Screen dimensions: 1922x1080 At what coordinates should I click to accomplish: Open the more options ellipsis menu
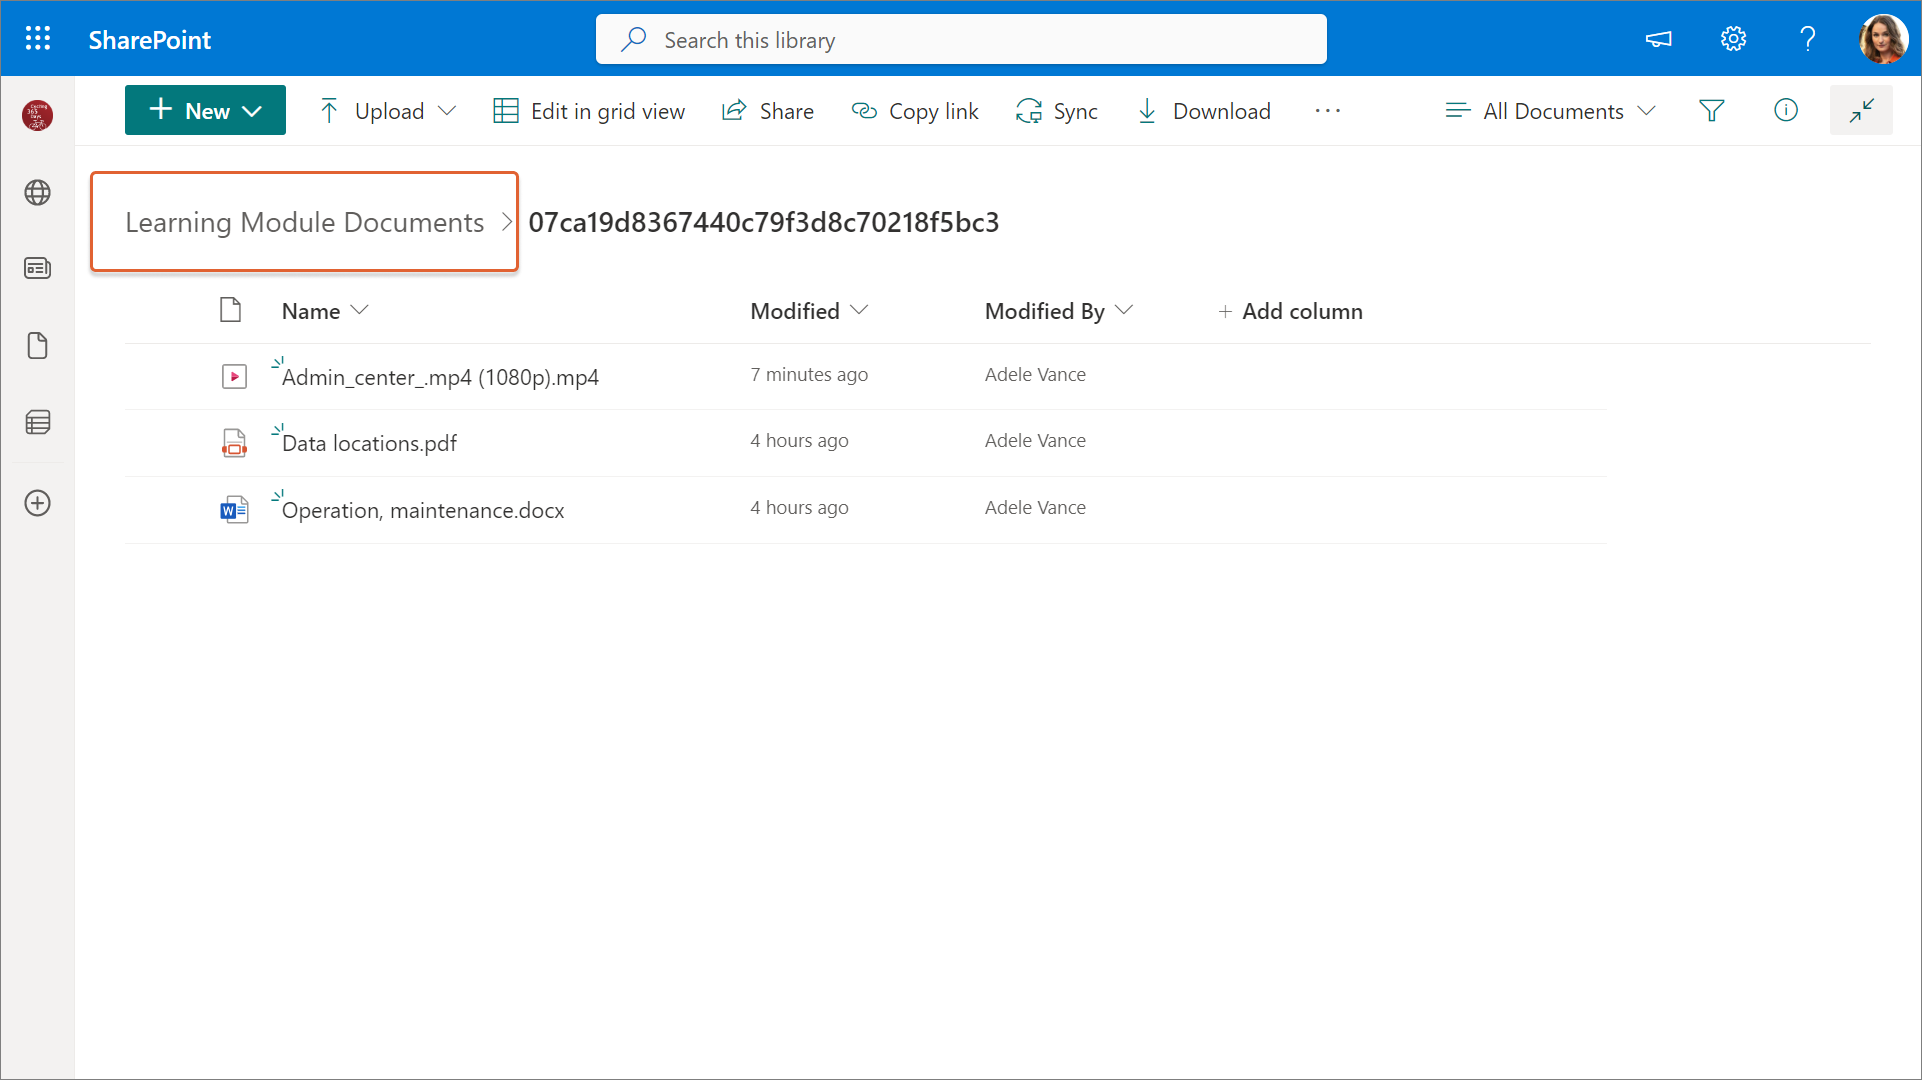tap(1327, 111)
